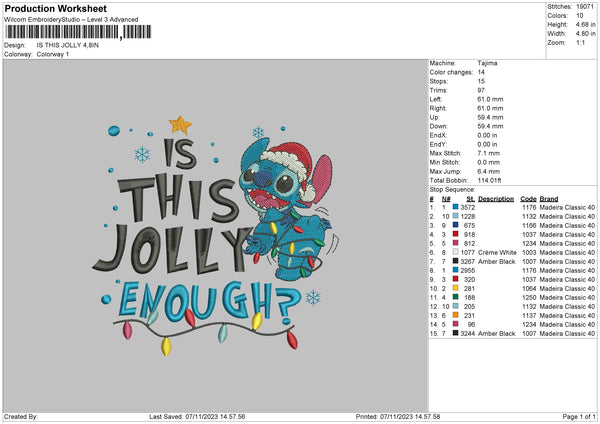
Task: Click the N# column header
Action: pyautogui.click(x=446, y=199)
